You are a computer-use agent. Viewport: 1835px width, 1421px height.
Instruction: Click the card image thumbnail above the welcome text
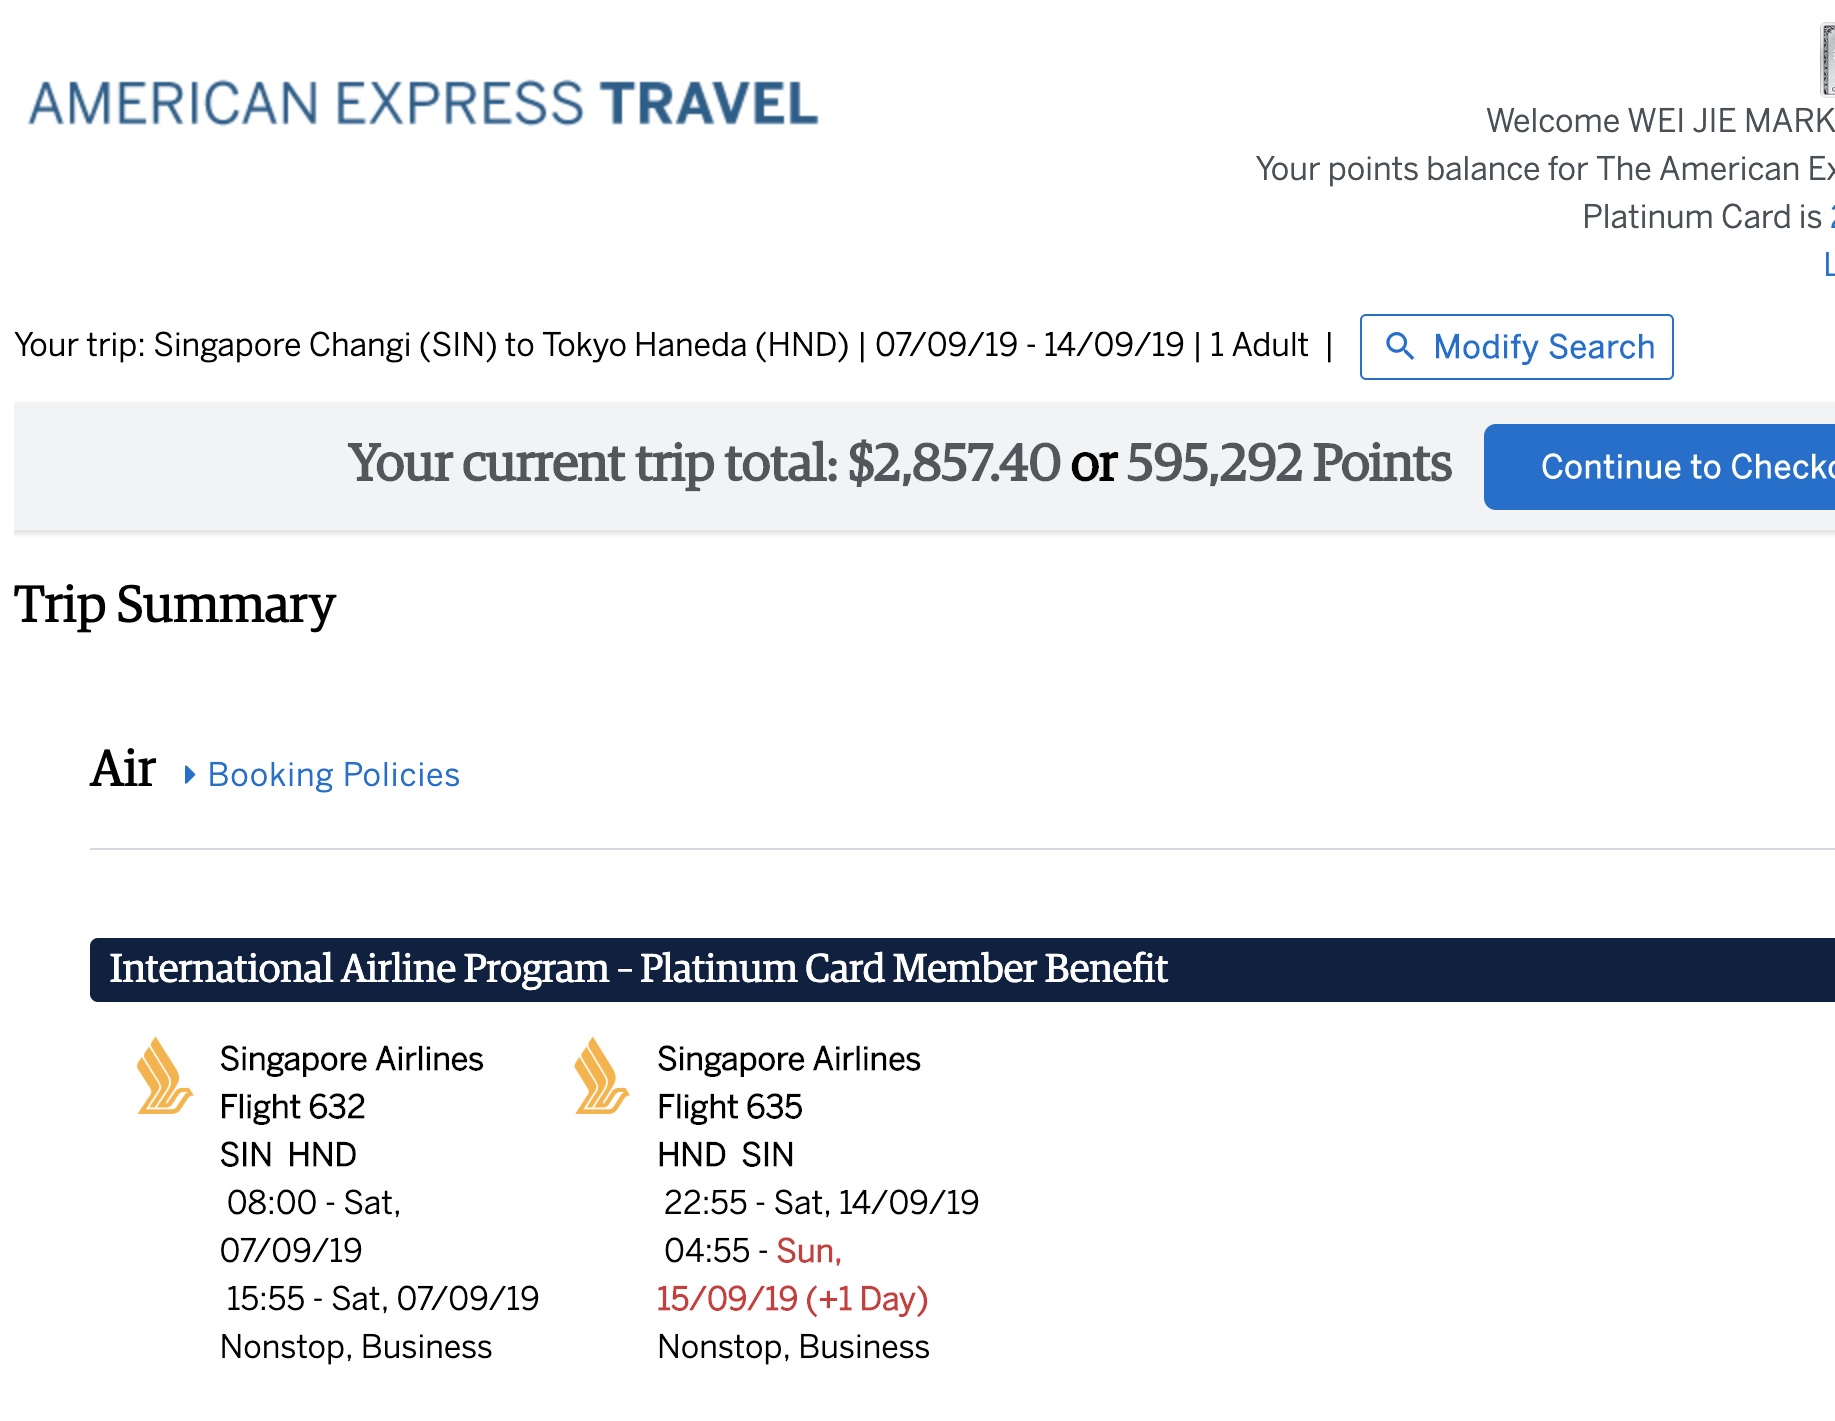1827,59
